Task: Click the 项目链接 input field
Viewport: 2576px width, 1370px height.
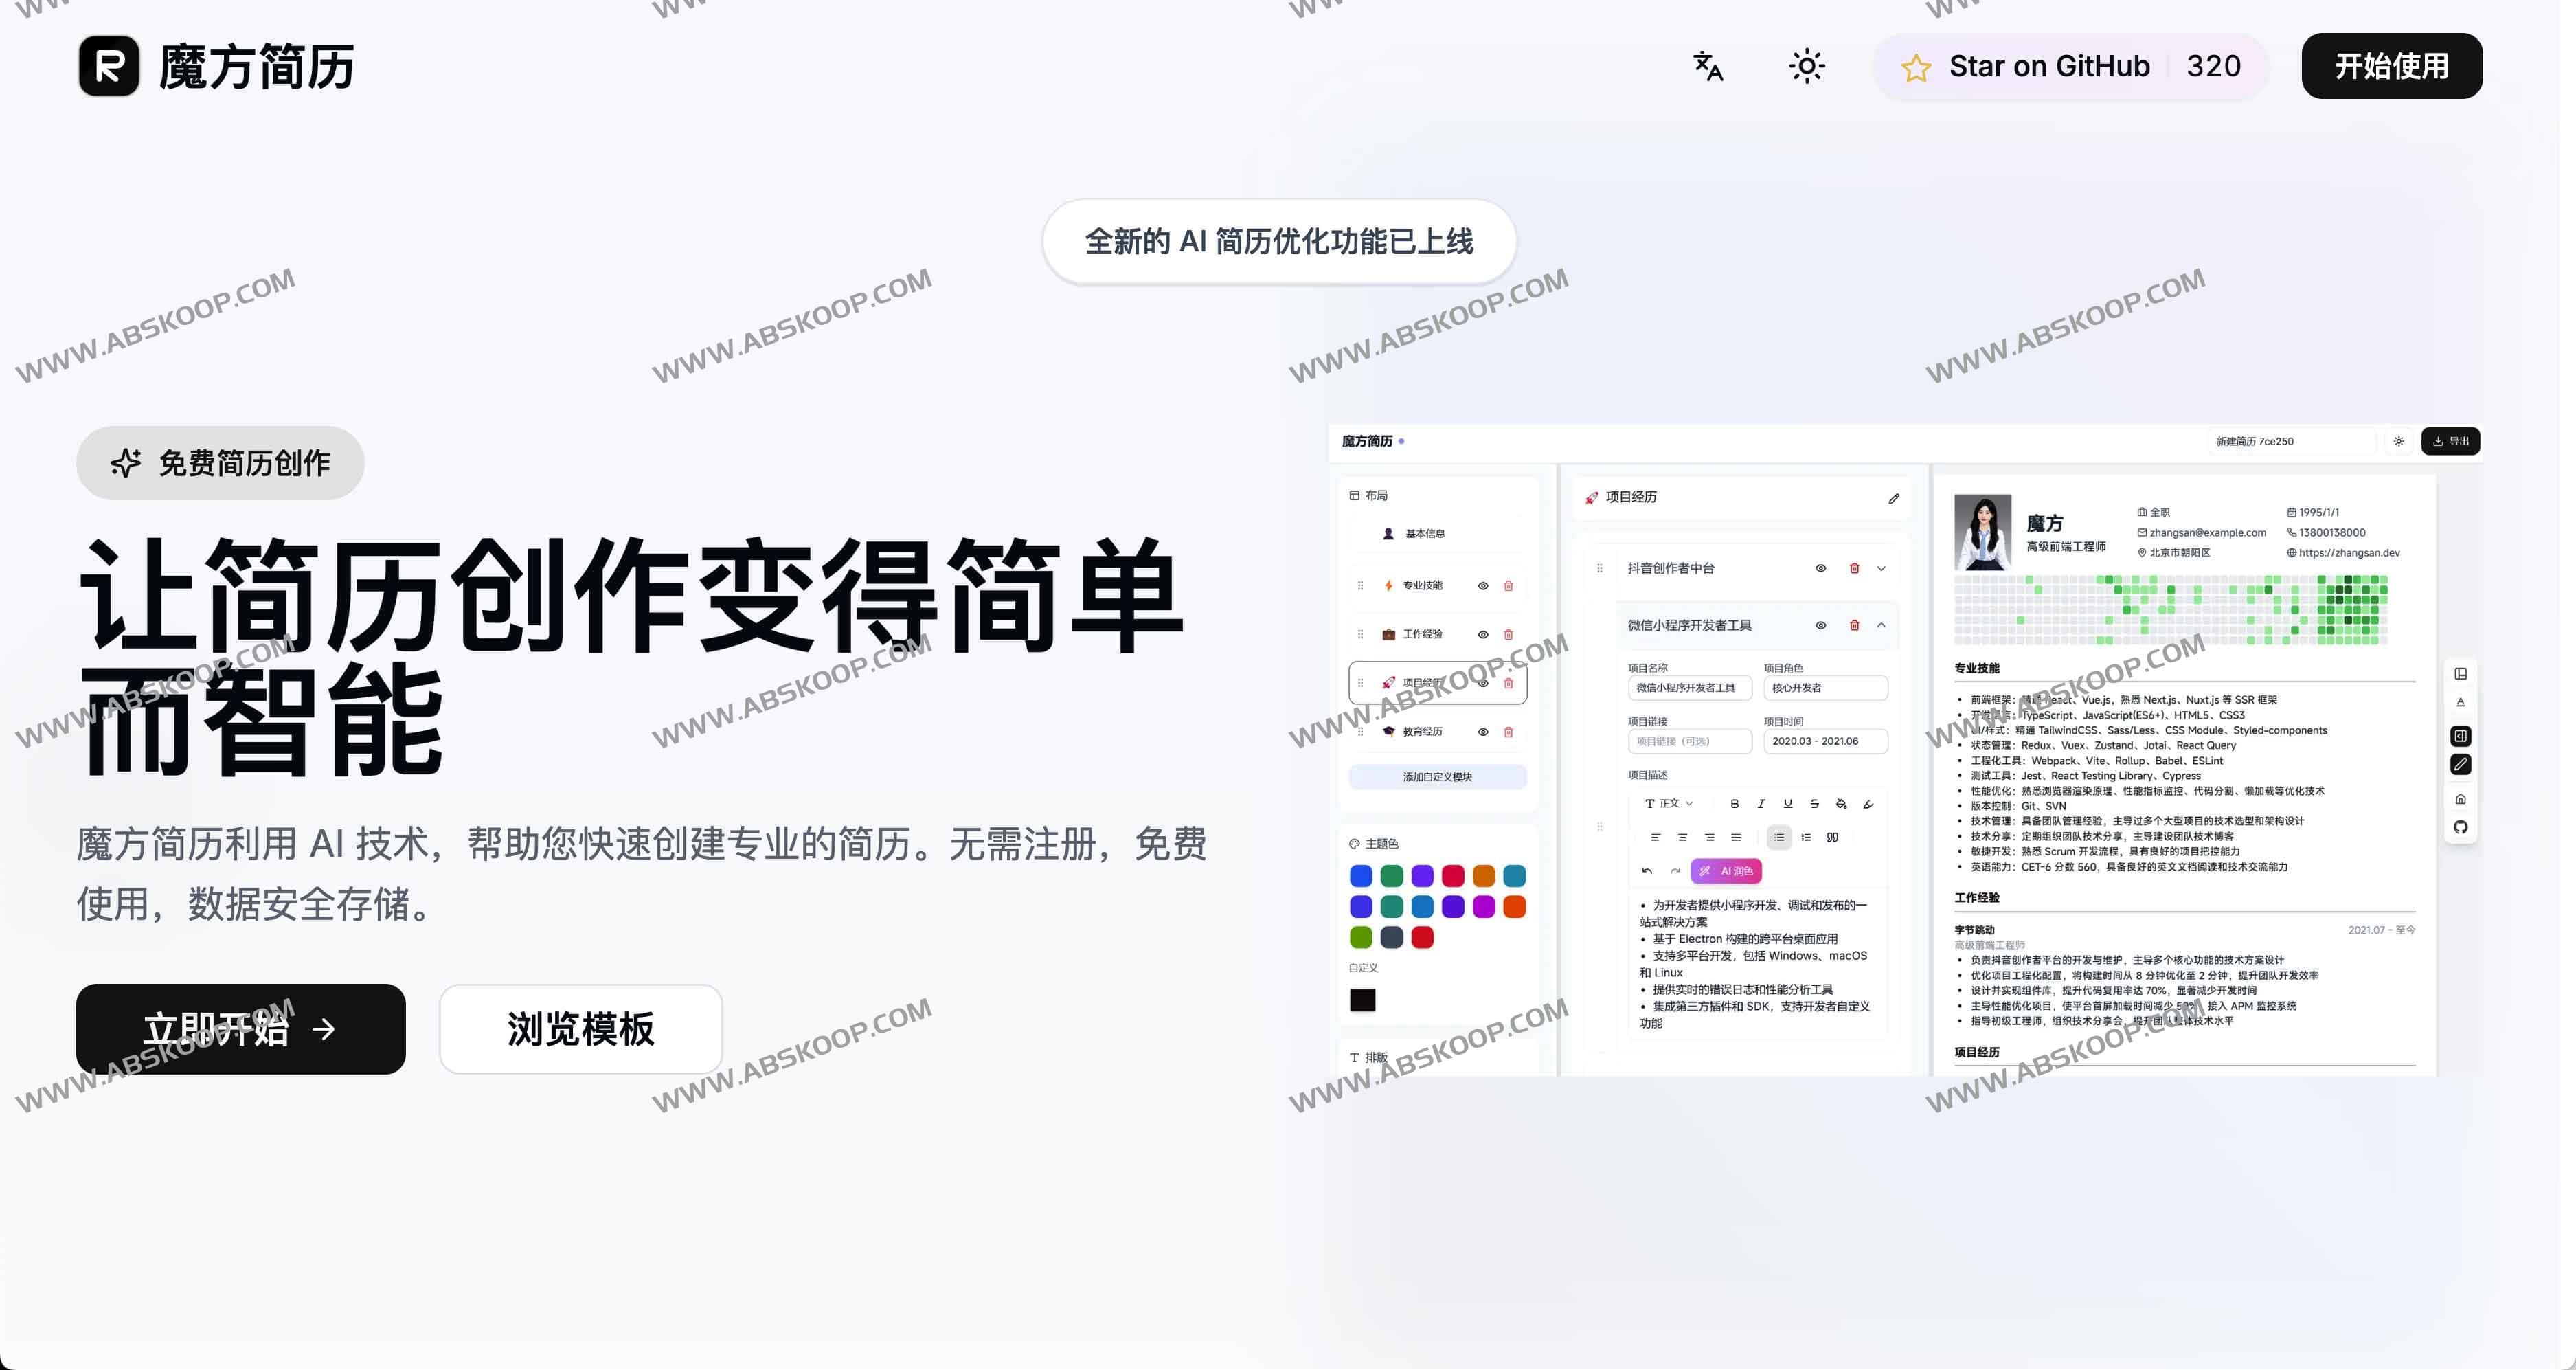Action: (x=1691, y=741)
